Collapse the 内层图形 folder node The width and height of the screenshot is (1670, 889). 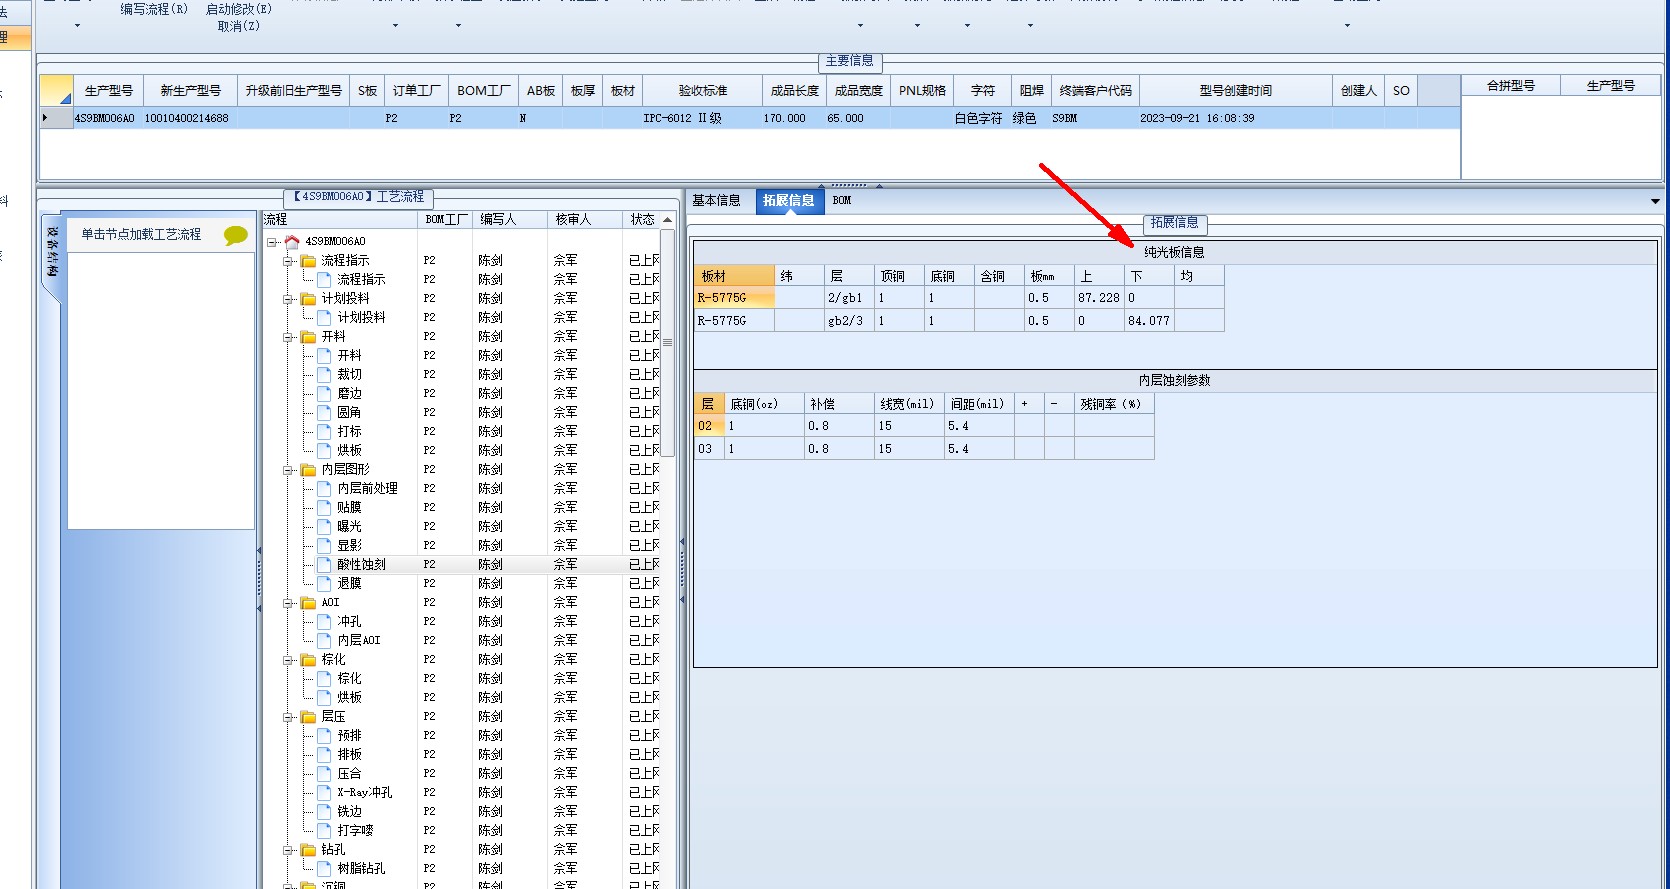(288, 470)
